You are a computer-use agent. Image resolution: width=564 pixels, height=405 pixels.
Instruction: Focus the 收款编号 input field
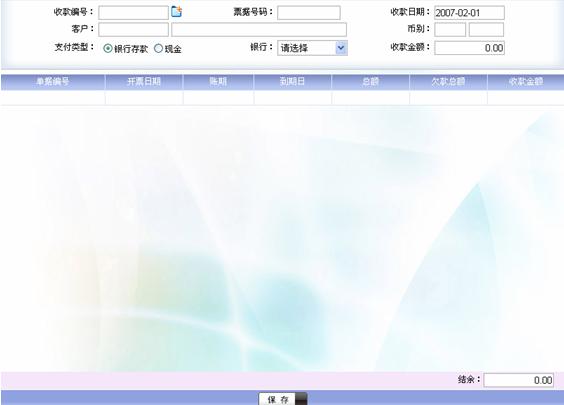pos(133,13)
